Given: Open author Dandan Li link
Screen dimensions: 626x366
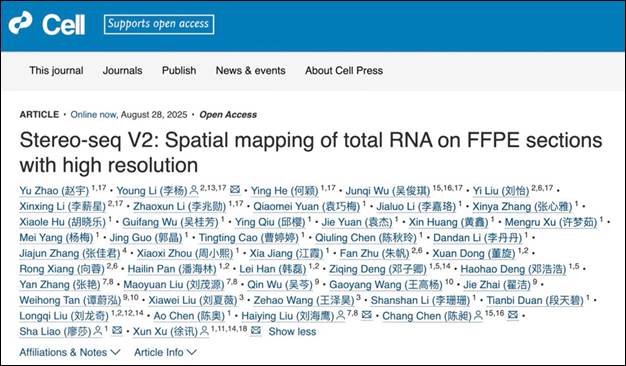Looking at the screenshot, I should point(477,237).
